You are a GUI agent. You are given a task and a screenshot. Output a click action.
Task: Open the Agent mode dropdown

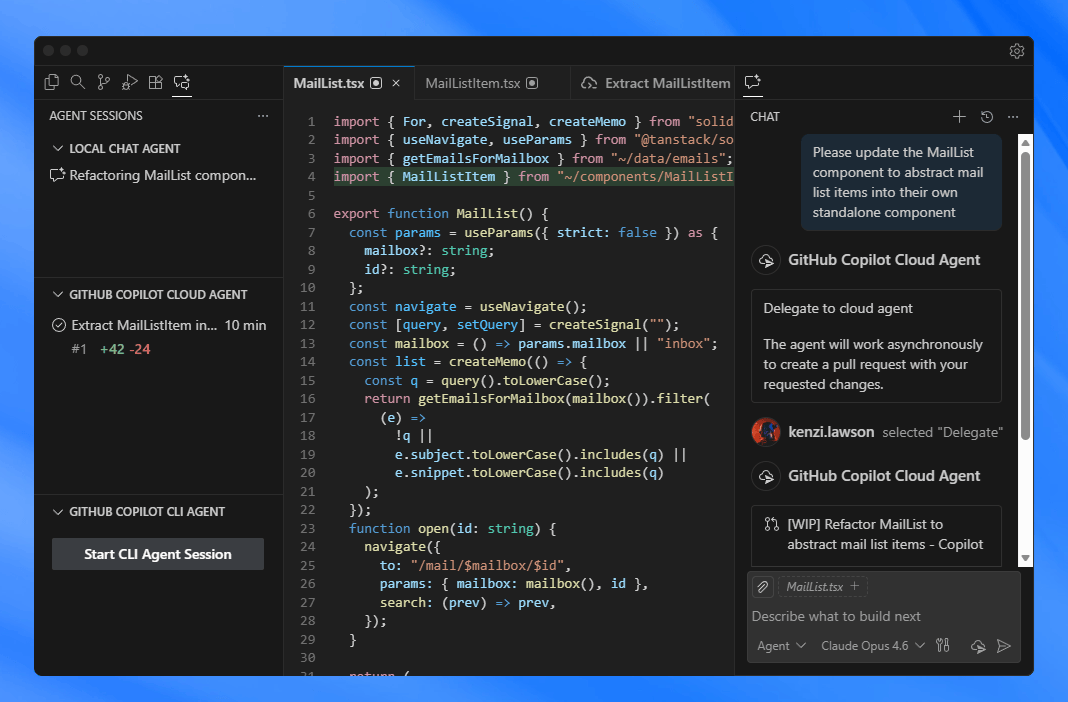pos(779,646)
